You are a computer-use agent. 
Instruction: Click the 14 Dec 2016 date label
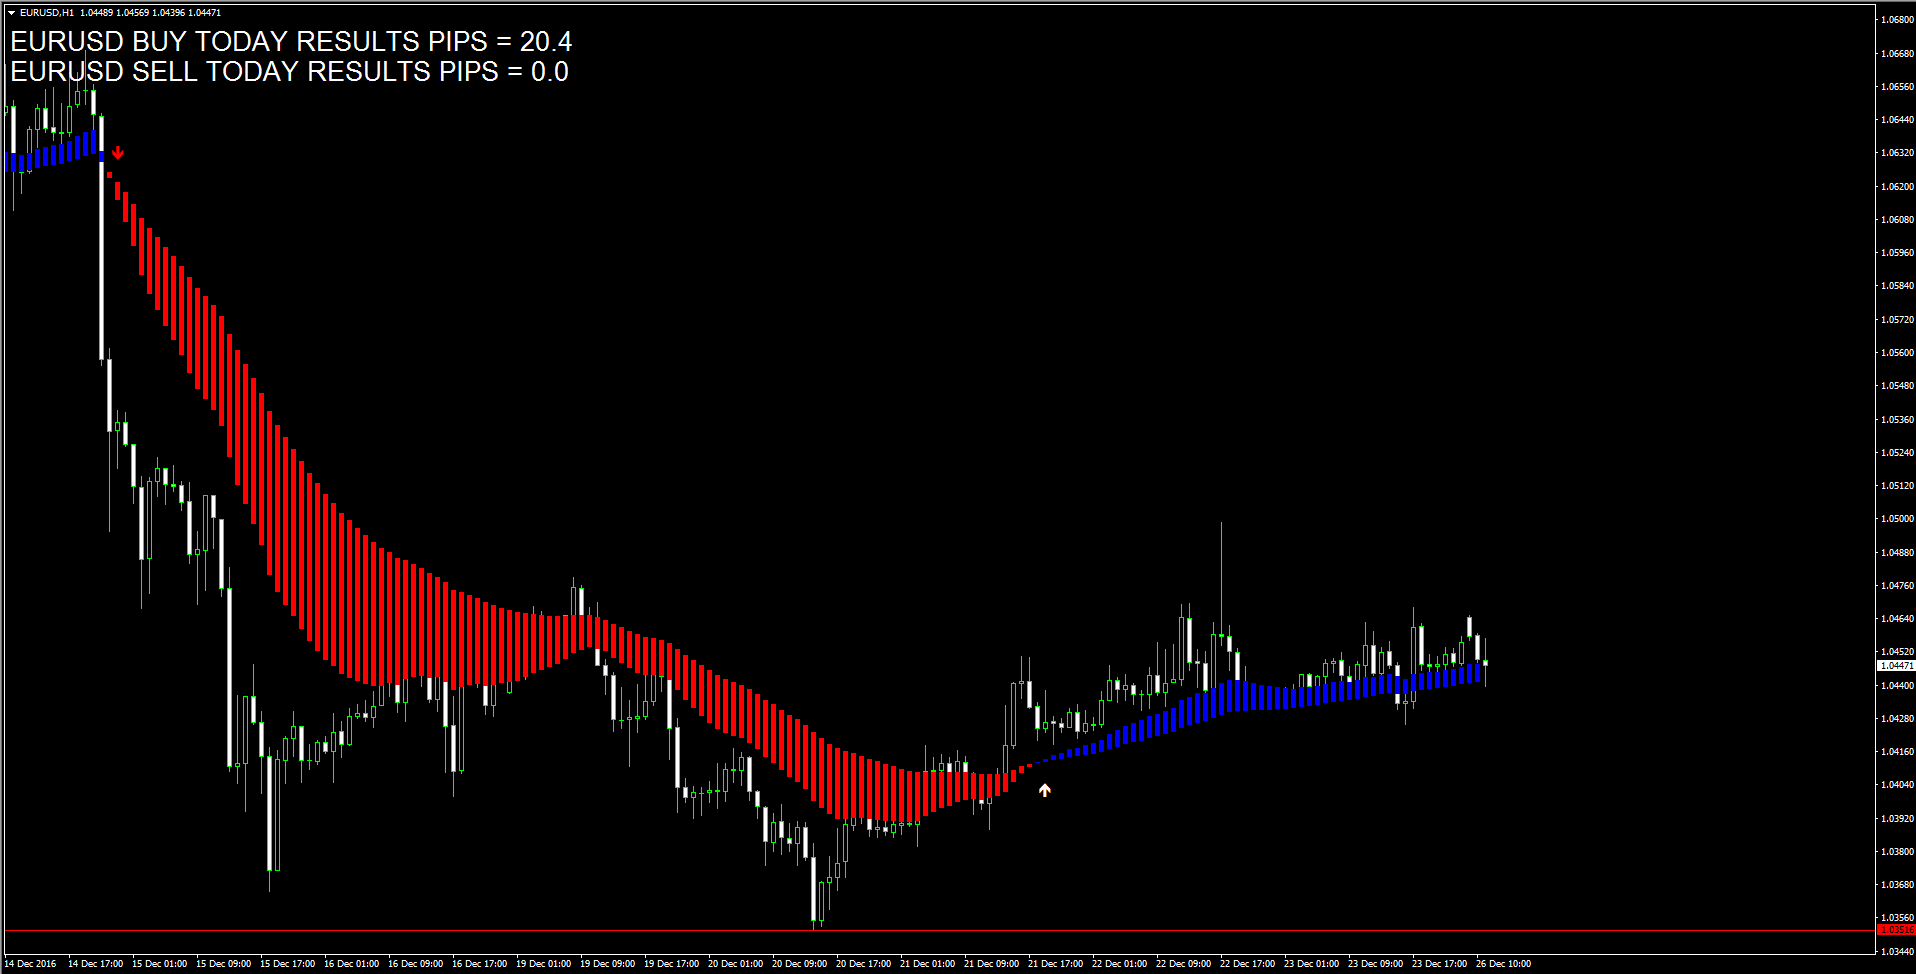click(x=31, y=964)
